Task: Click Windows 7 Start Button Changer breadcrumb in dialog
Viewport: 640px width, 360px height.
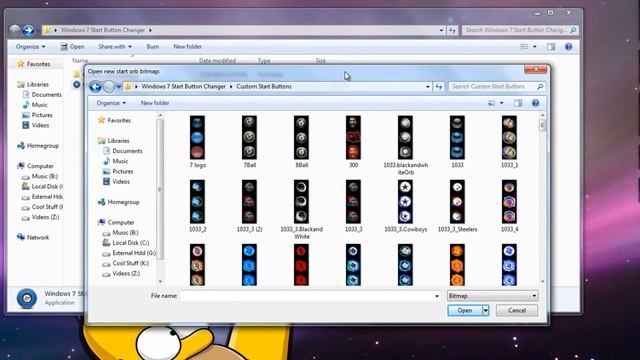Action: coord(183,87)
